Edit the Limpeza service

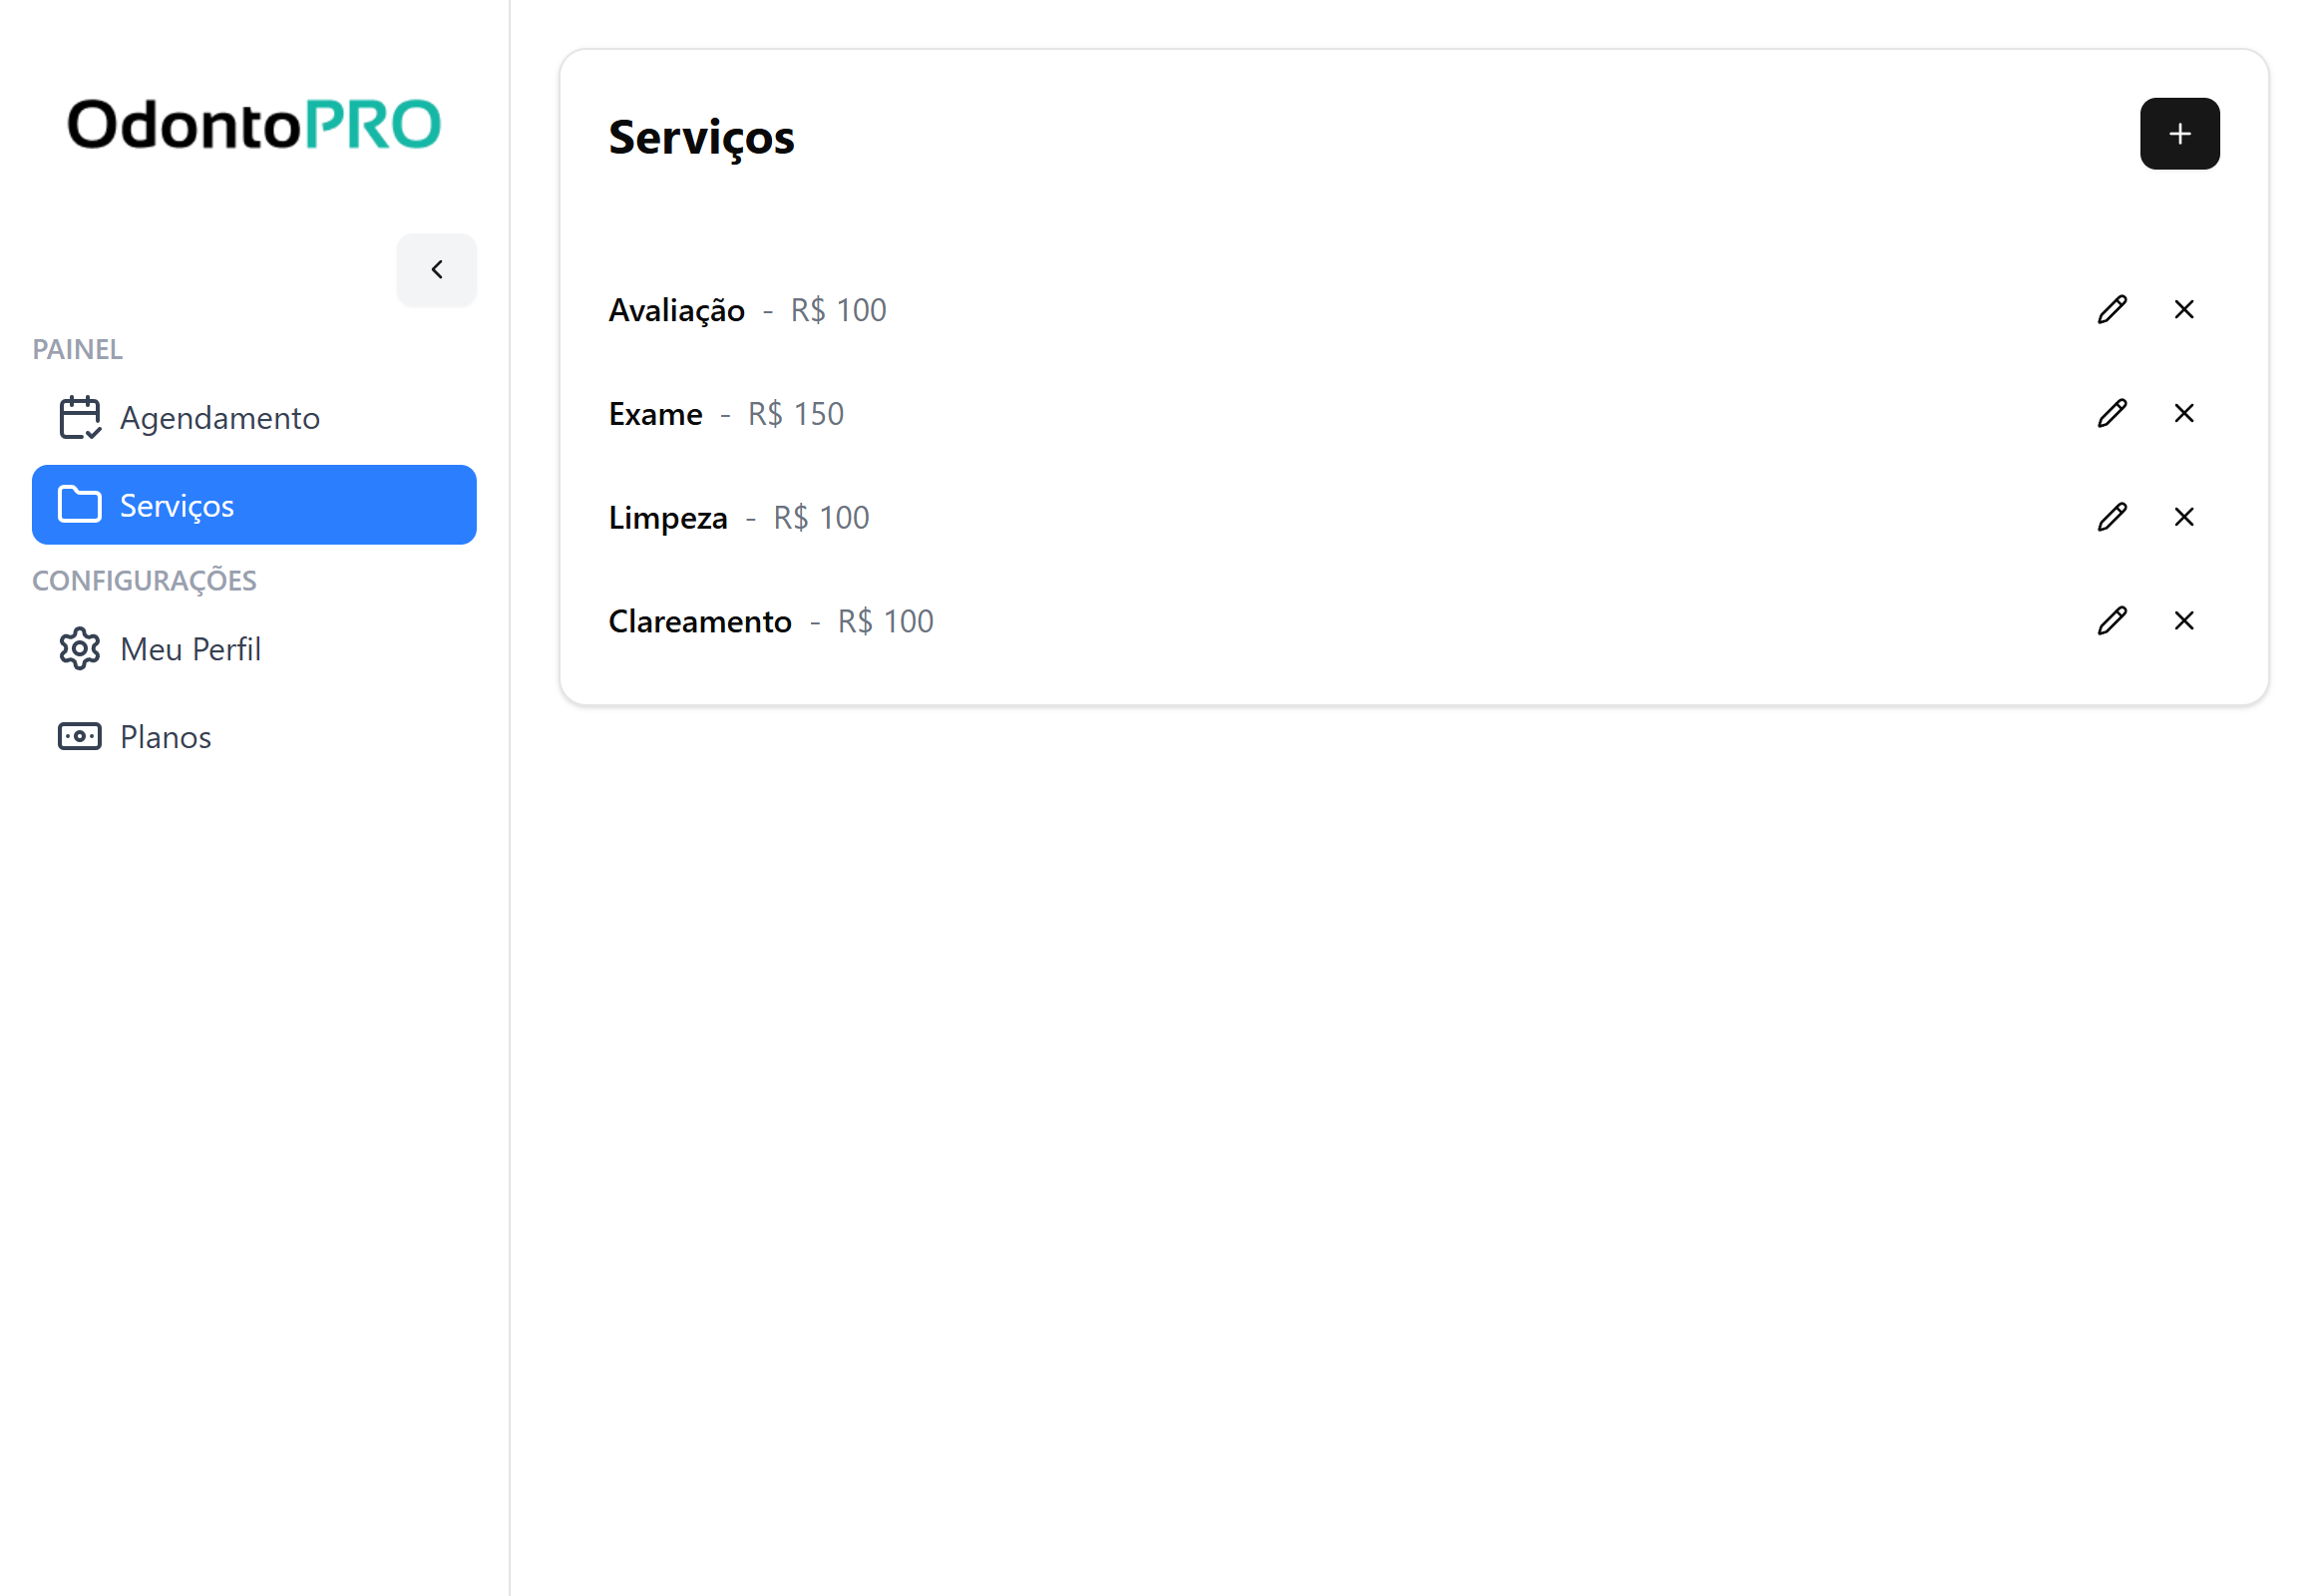click(2111, 517)
